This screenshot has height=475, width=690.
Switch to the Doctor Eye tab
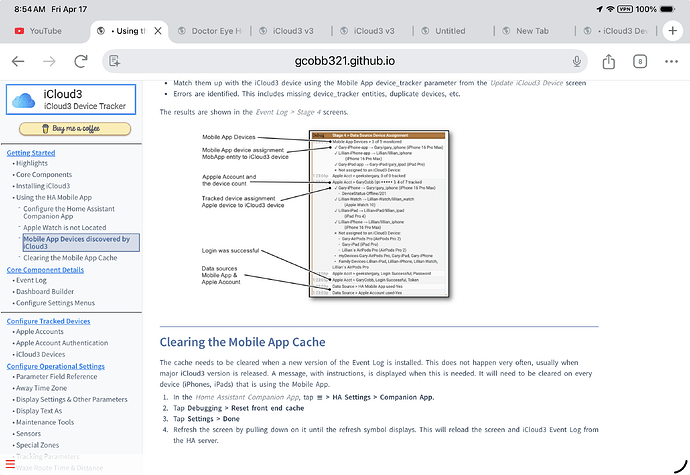click(210, 31)
